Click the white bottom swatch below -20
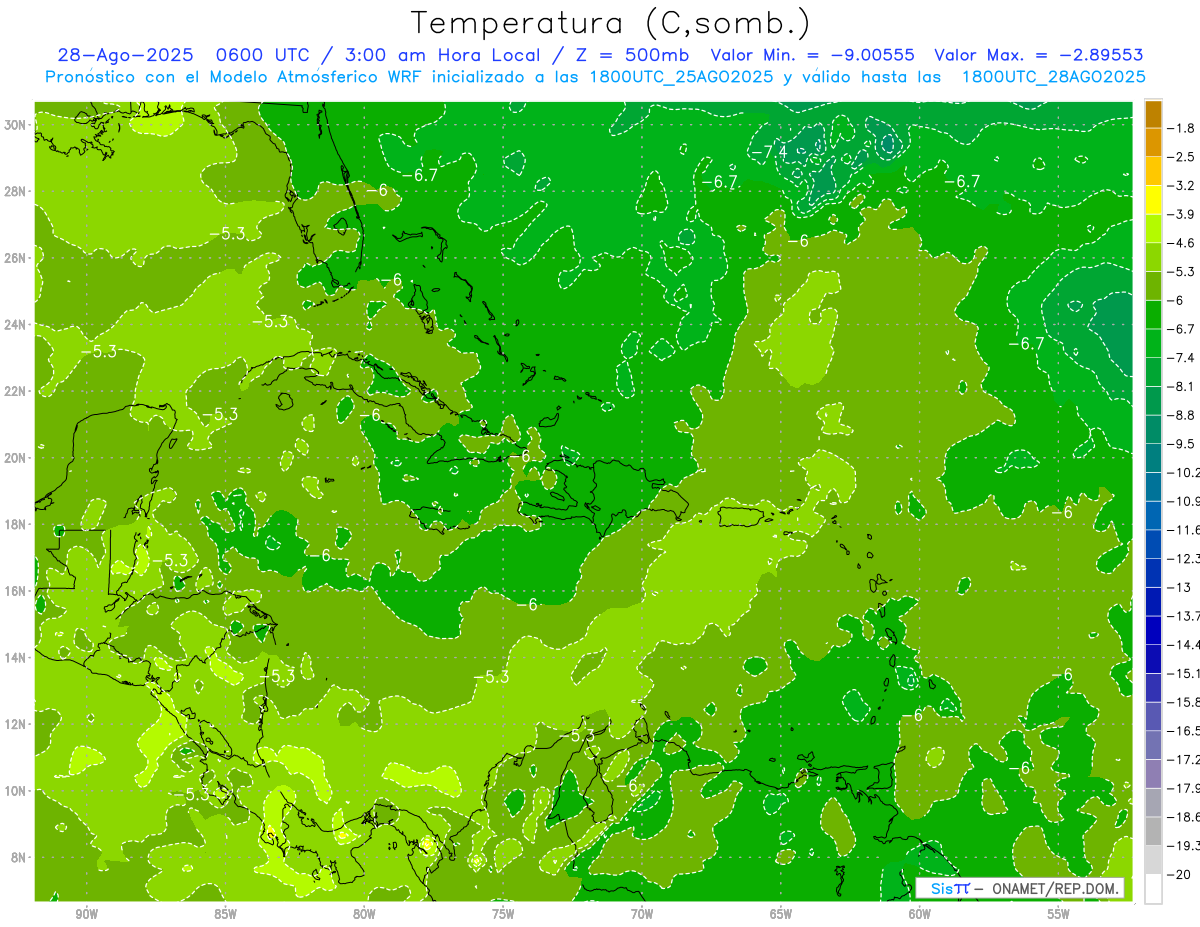1200x927 pixels. pyautogui.click(x=1153, y=889)
